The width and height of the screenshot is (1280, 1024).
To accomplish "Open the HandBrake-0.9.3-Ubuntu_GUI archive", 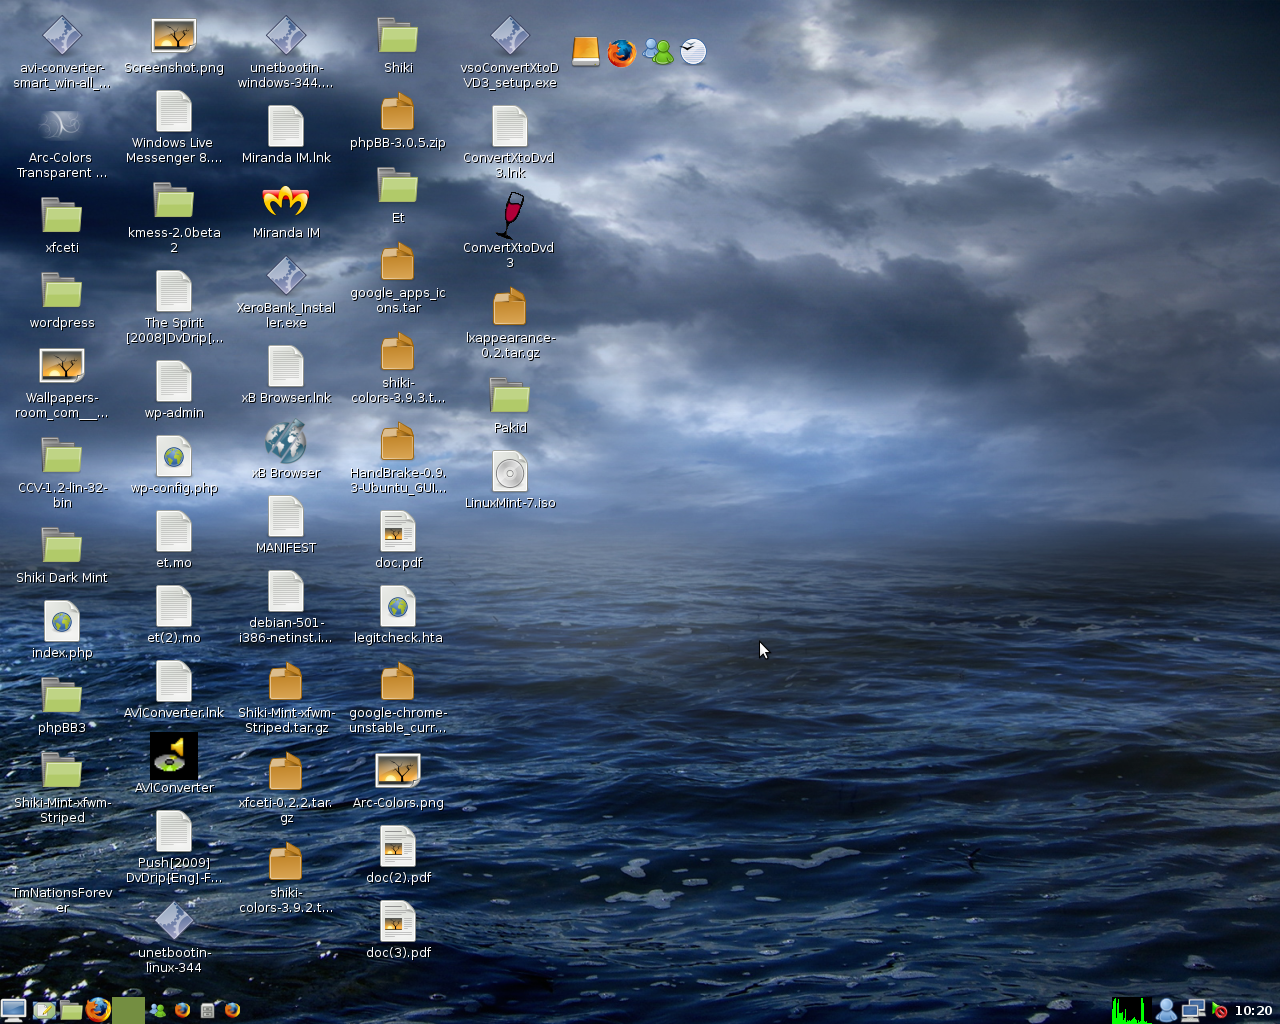I will (x=398, y=441).
